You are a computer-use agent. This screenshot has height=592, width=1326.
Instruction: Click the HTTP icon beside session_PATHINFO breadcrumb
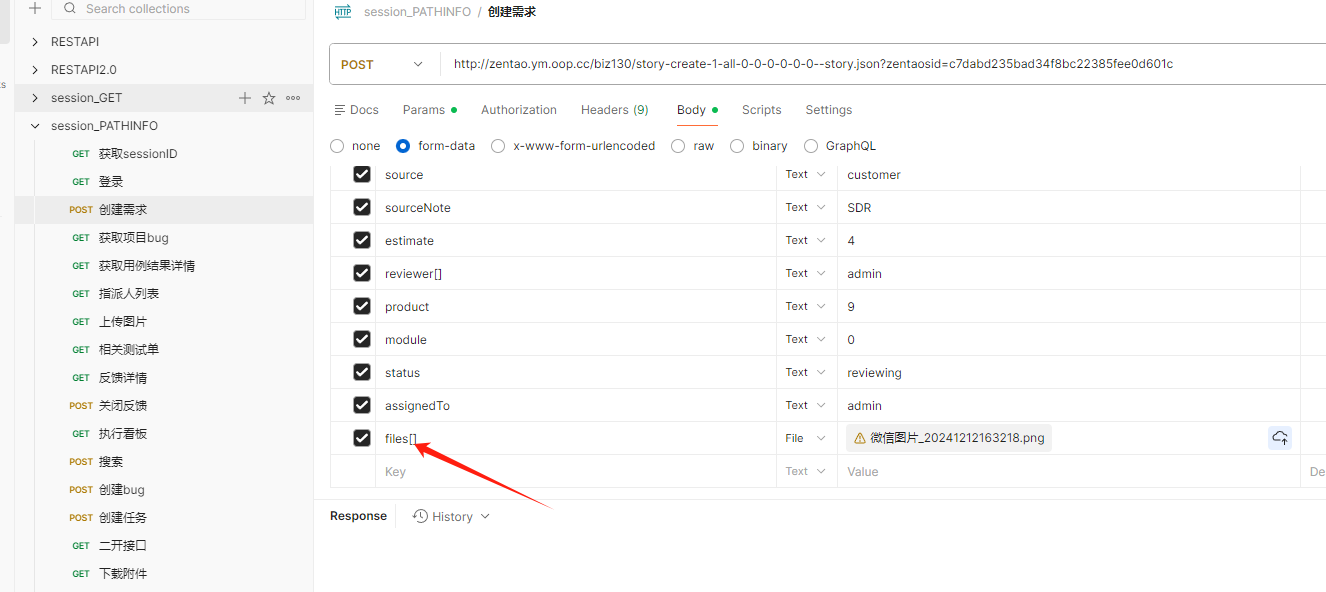343,12
